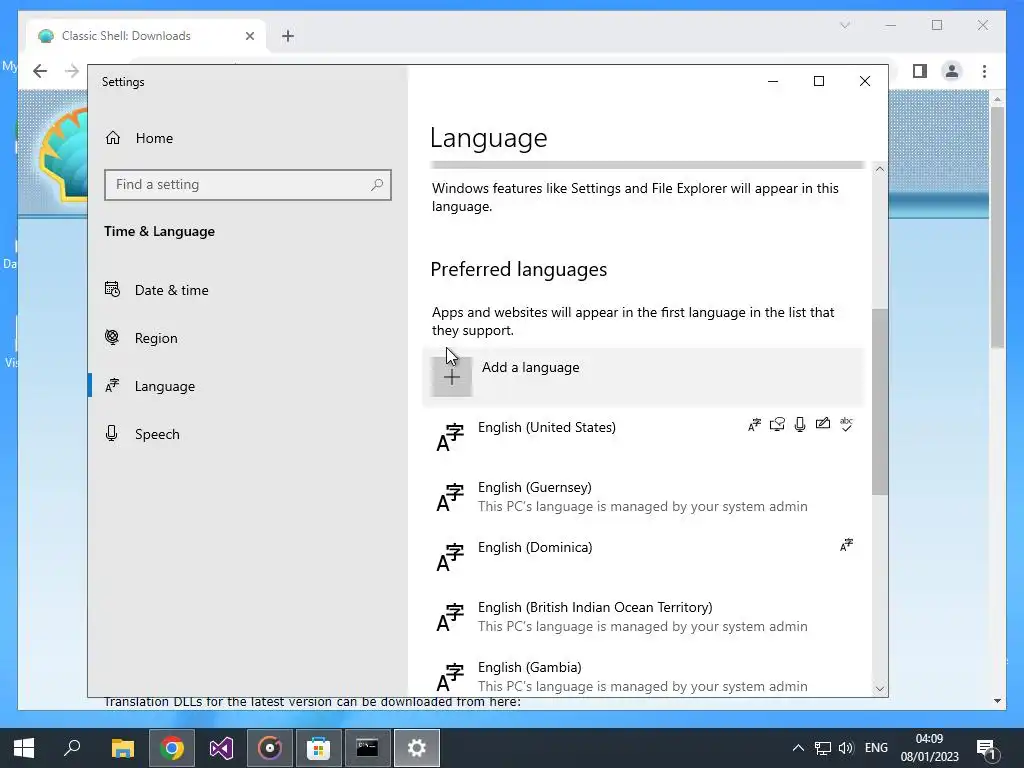Open Chrome profile avatar
1024x768 pixels.
952,71
